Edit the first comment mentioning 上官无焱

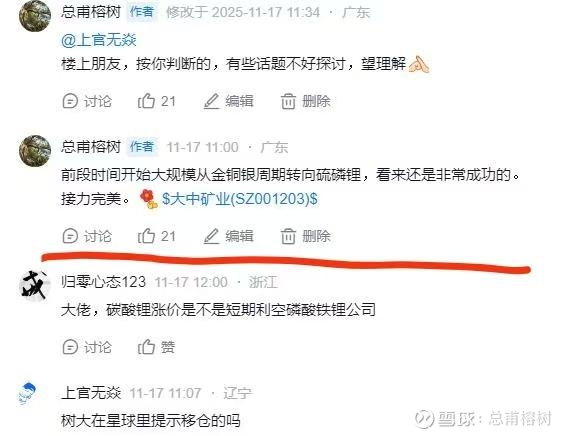click(228, 101)
